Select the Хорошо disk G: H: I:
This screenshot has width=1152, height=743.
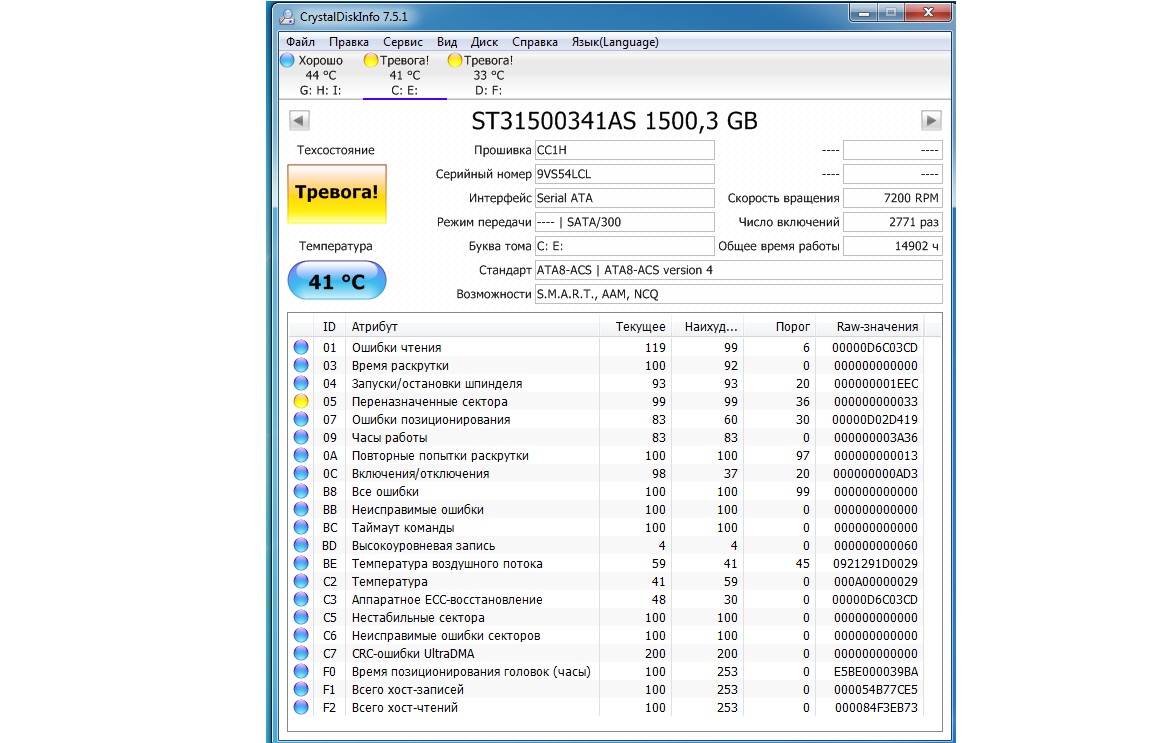coord(320,76)
